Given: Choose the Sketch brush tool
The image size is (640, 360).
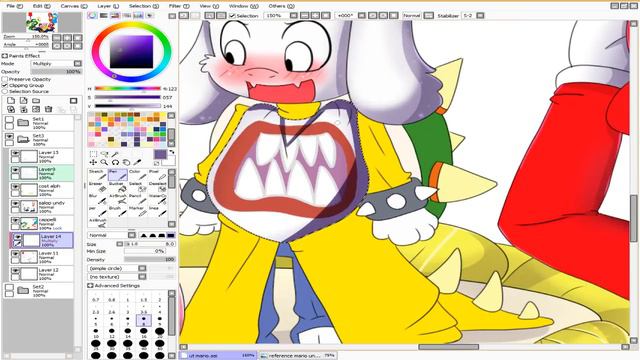Looking at the screenshot, I should pyautogui.click(x=98, y=175).
